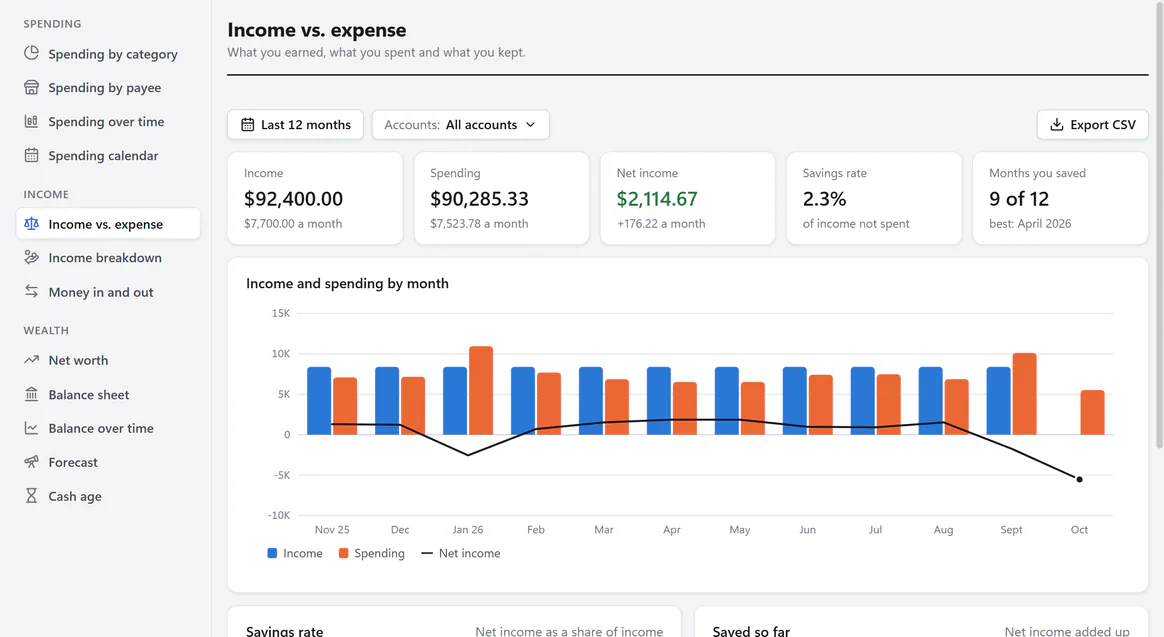Screen dimensions: 1164x637
Task: Click the "Savings rate" lower card heading
Action: (x=284, y=631)
